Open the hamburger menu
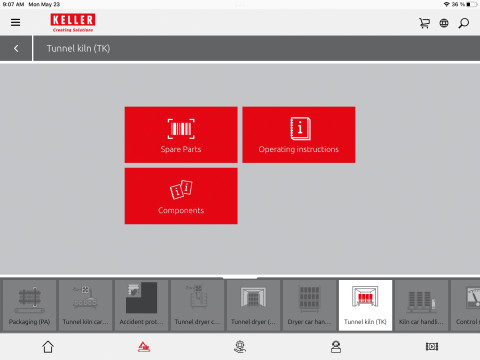Image resolution: width=480 pixels, height=360 pixels. point(15,23)
